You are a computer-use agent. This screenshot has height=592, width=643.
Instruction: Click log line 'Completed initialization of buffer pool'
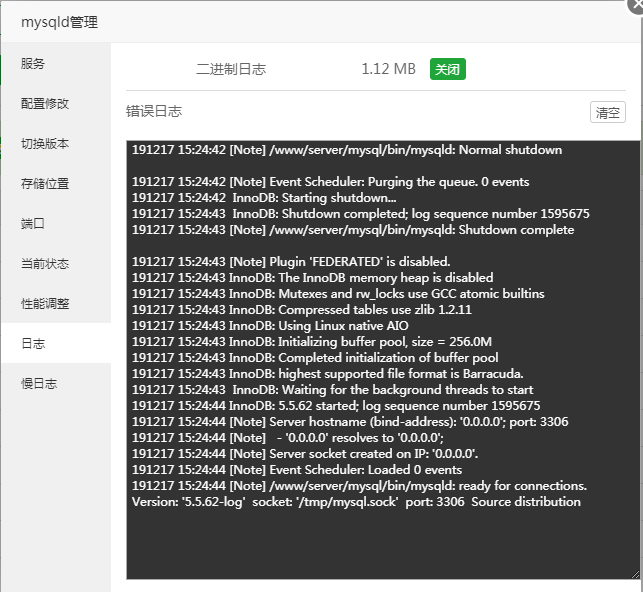(x=315, y=357)
